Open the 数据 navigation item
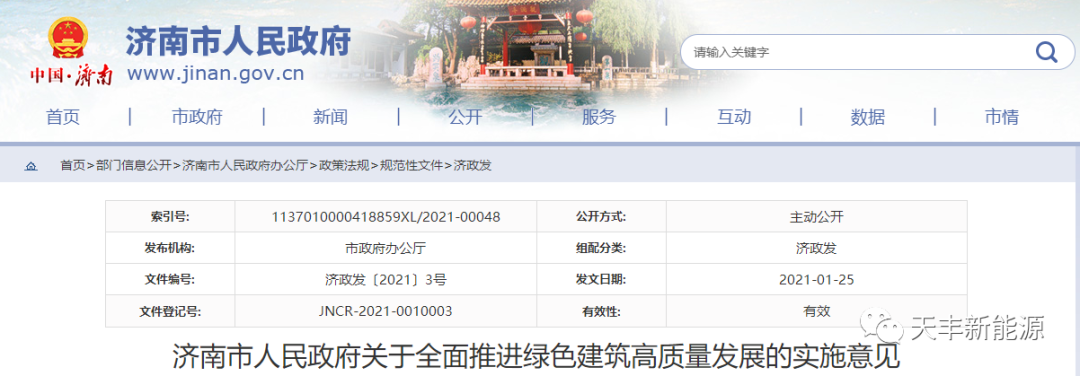The height and width of the screenshot is (376, 1080). (867, 117)
